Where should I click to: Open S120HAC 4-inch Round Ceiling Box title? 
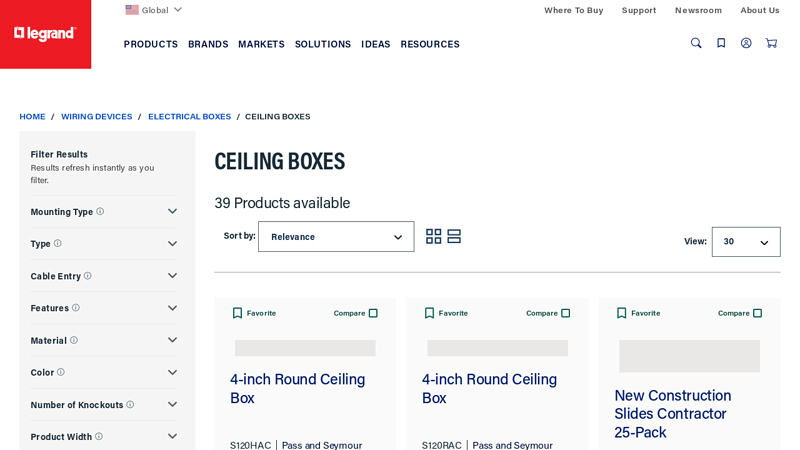point(297,388)
